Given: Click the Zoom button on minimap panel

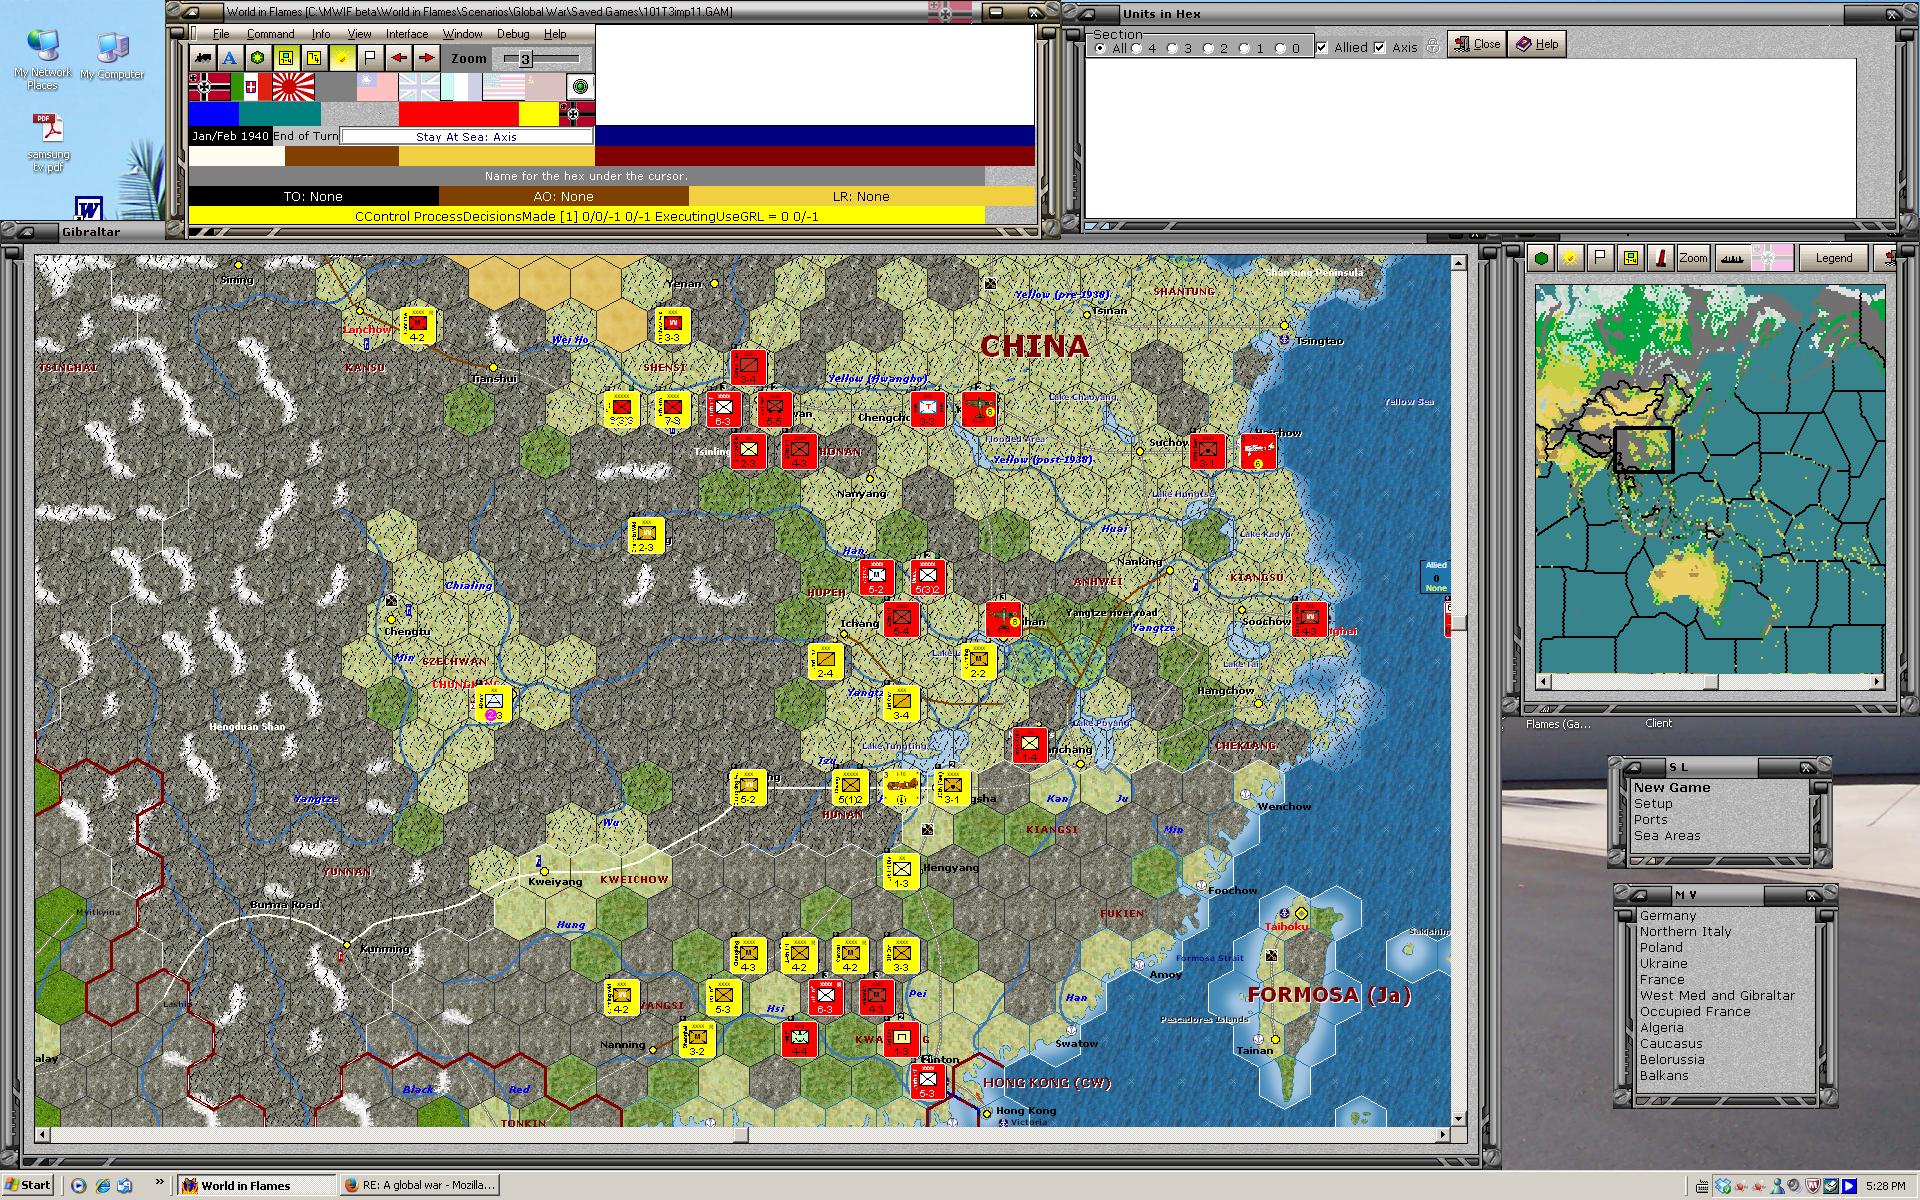Looking at the screenshot, I should tap(1693, 258).
